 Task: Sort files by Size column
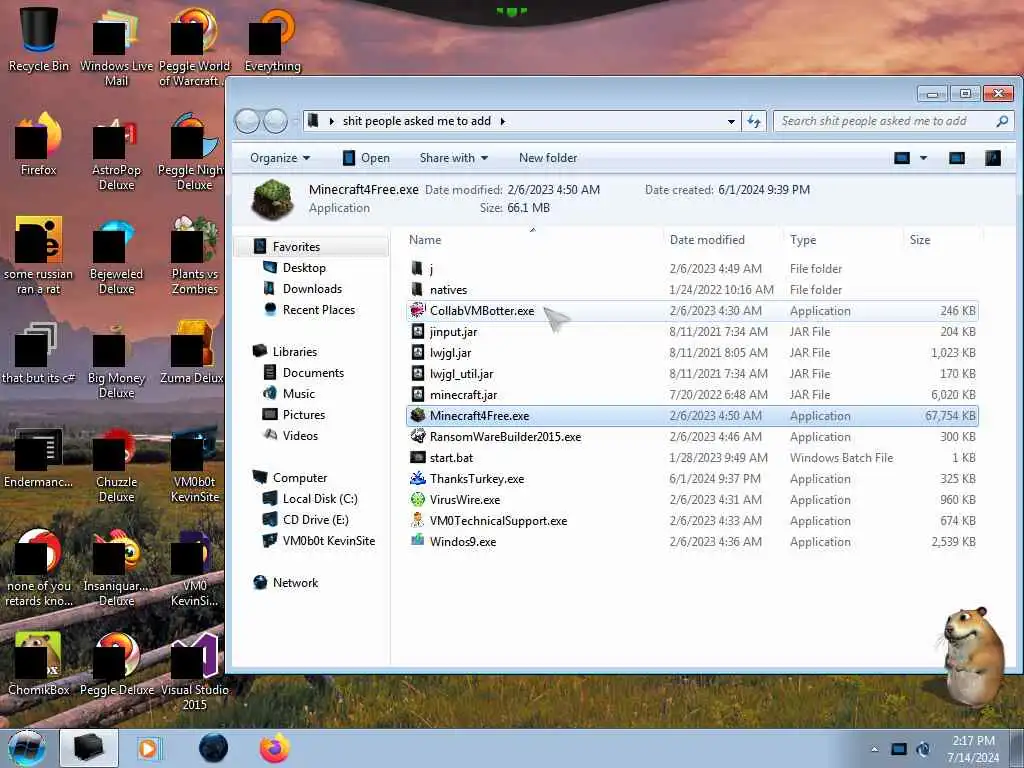coord(942,240)
